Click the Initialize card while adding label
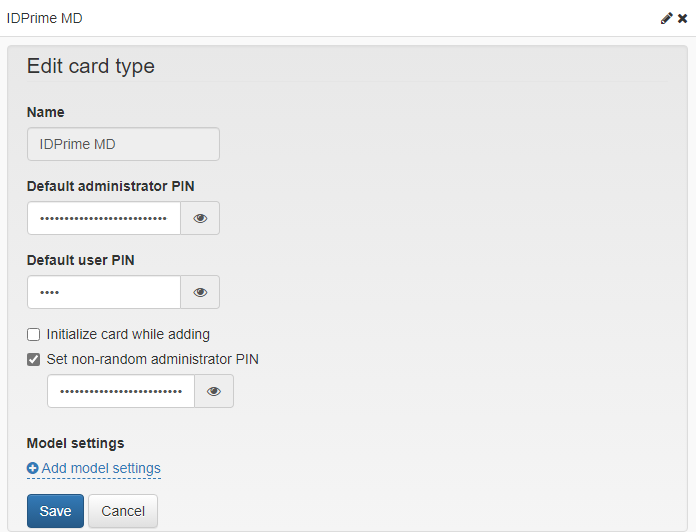 (128, 335)
